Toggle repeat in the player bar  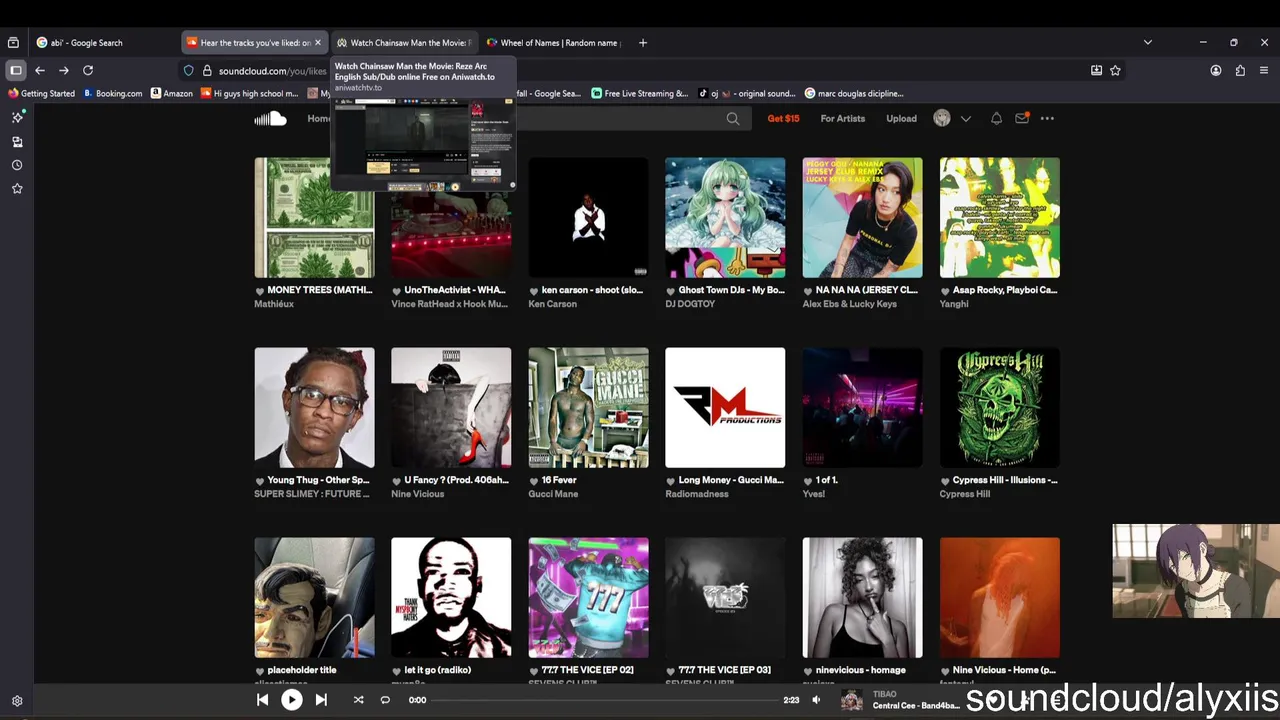385,700
